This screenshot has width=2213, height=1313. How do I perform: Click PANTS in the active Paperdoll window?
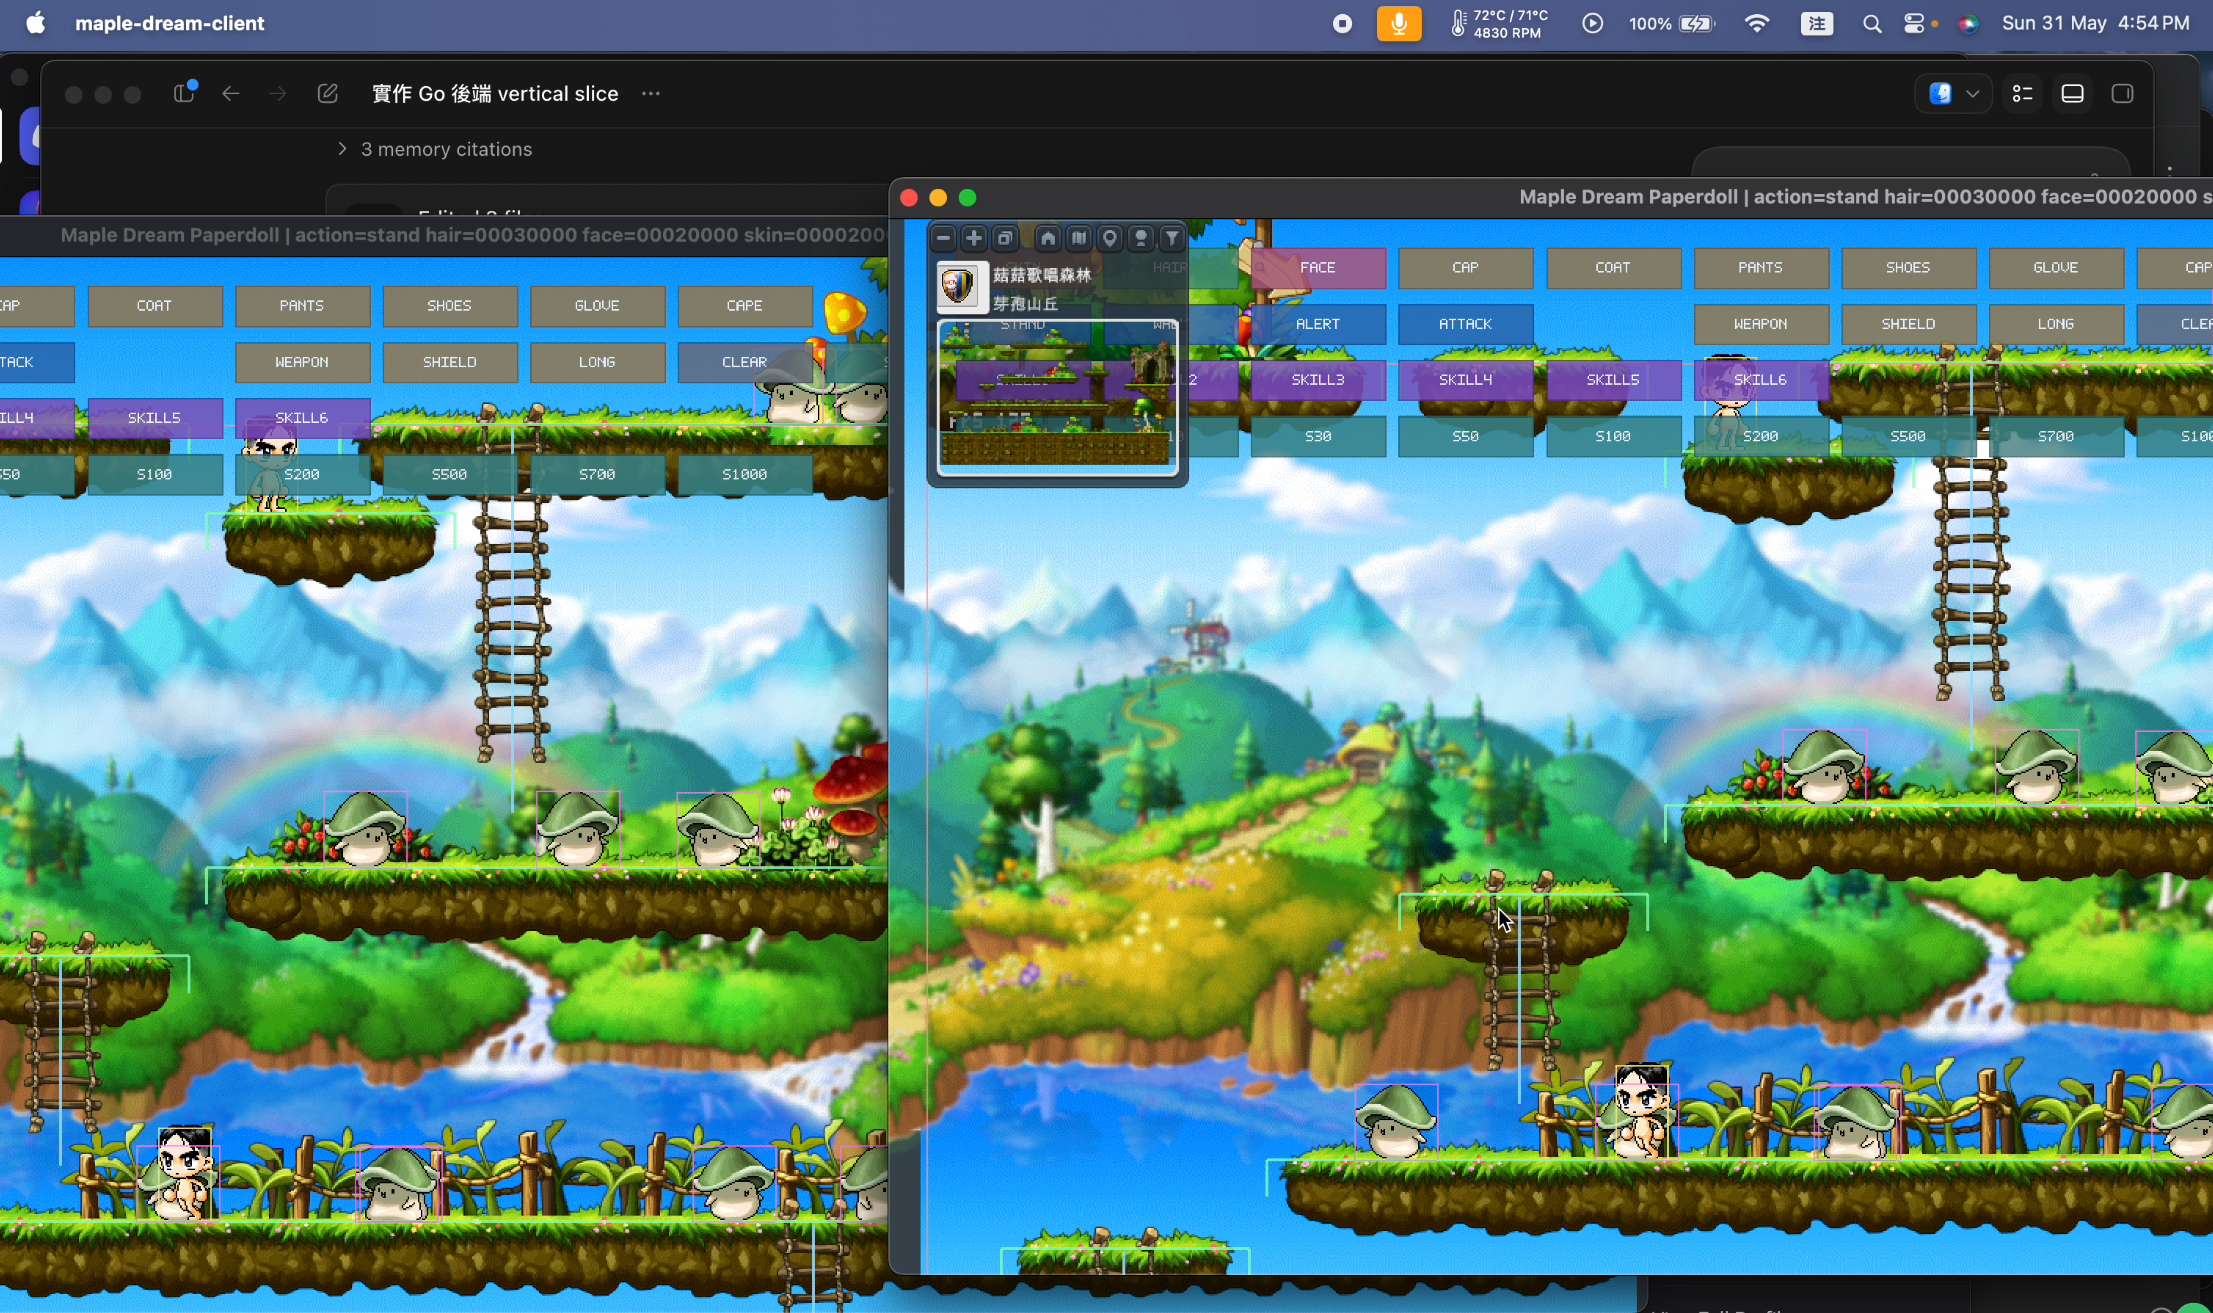pos(1761,268)
